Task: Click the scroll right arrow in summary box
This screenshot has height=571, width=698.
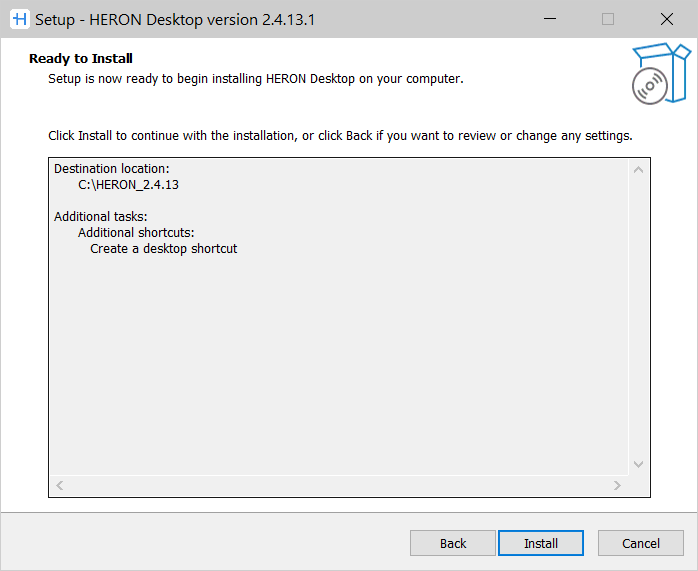Action: pyautogui.click(x=618, y=486)
